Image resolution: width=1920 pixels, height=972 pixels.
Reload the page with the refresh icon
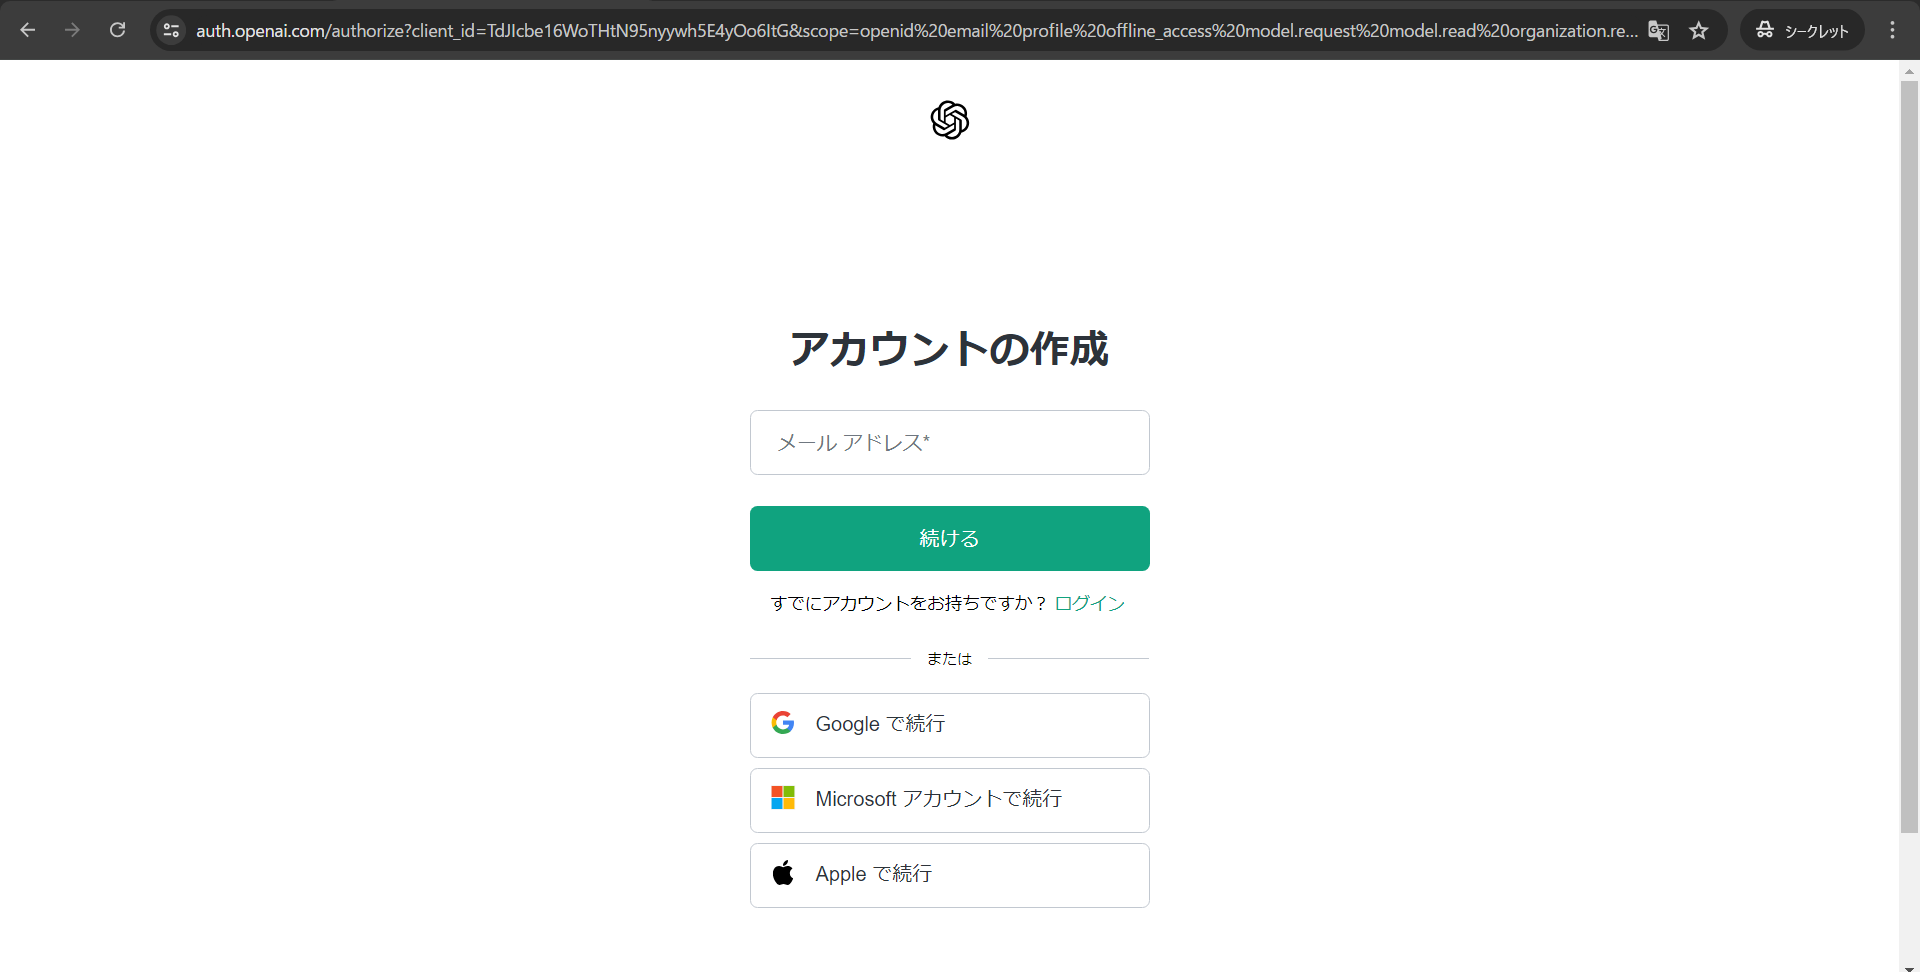pos(117,30)
